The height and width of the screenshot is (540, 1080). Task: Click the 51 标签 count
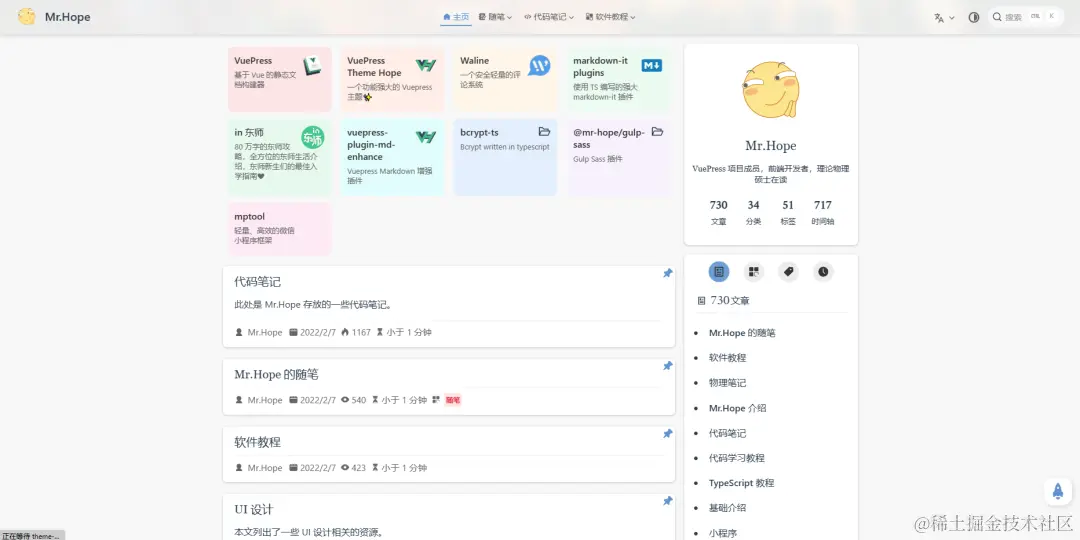[788, 212]
